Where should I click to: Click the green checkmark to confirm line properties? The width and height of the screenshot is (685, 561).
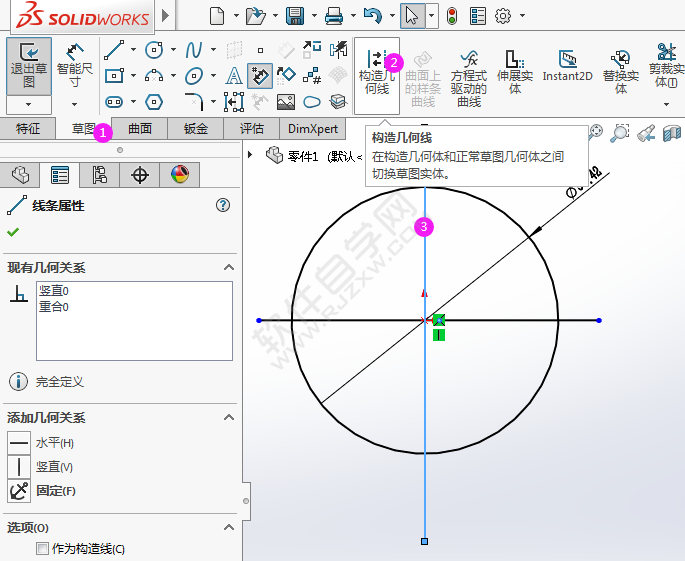point(13,232)
